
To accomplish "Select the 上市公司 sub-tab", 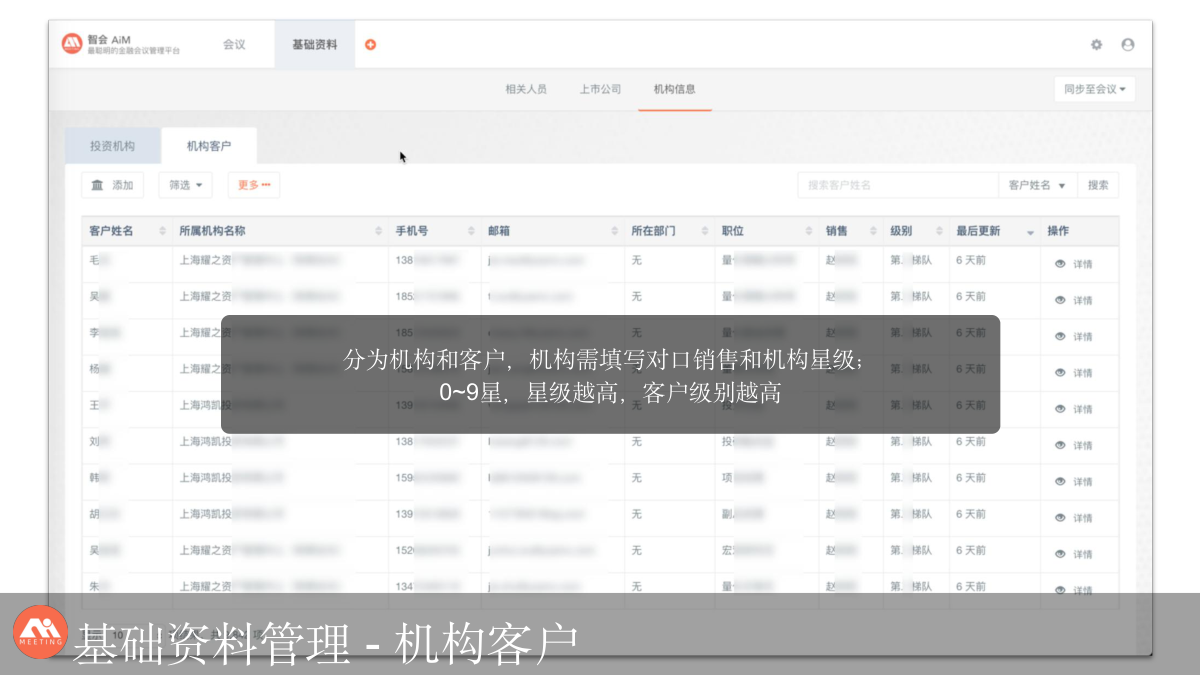I will tap(600, 89).
